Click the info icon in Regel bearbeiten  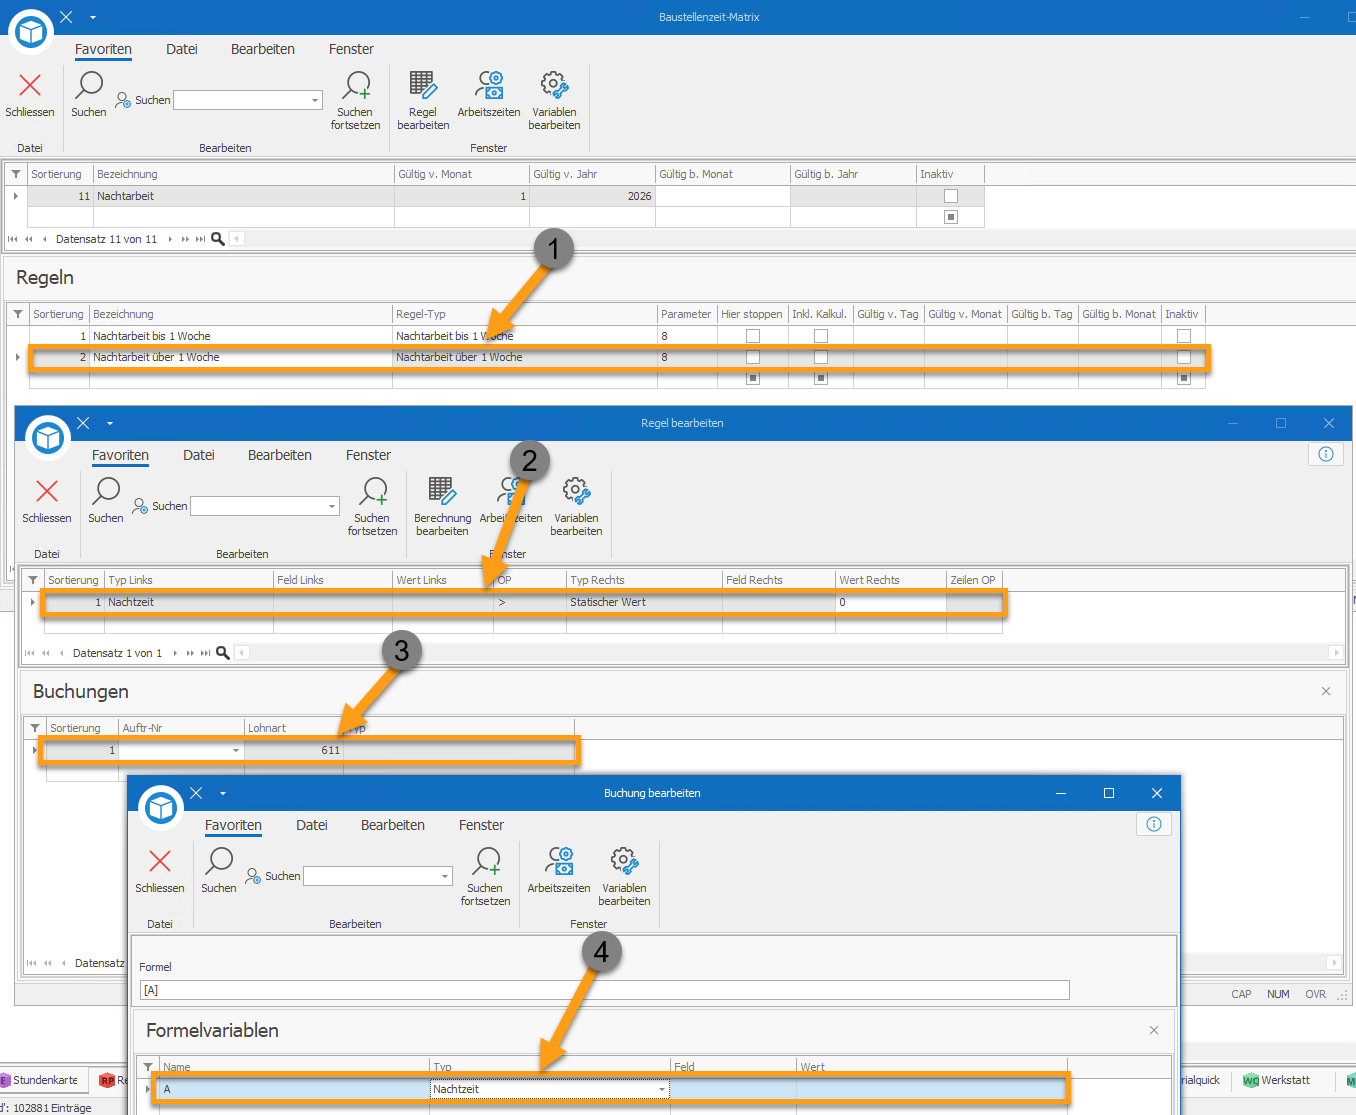pos(1326,454)
